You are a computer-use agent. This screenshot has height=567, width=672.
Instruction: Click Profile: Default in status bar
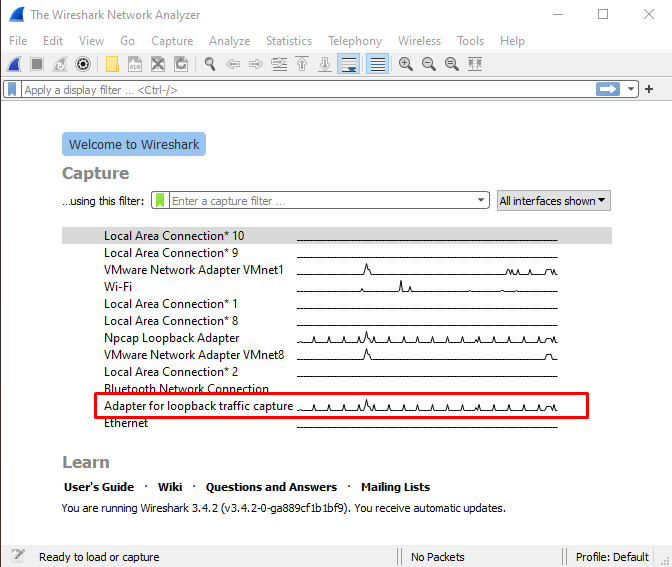point(612,557)
